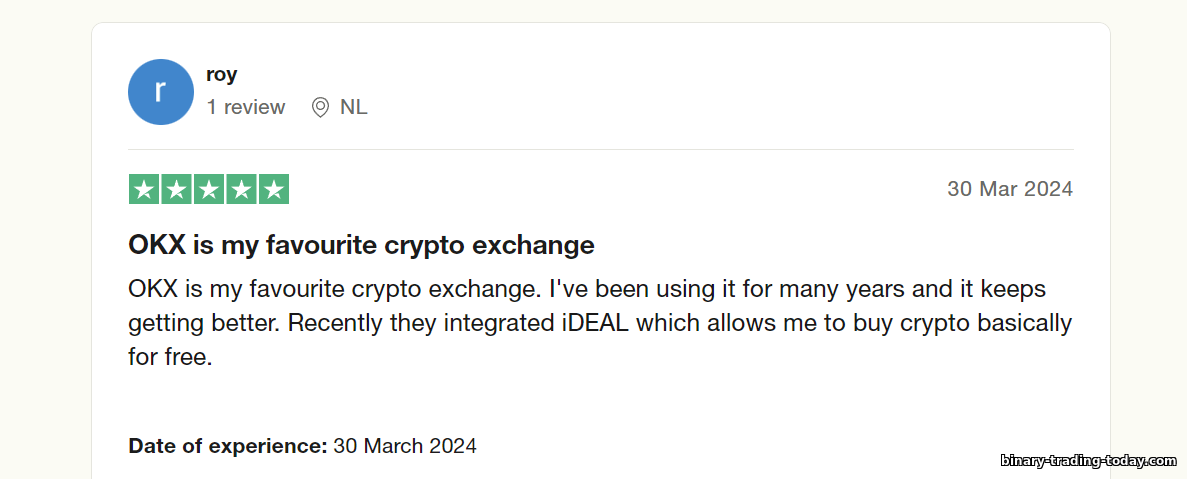The image size is (1187, 479).
Task: Click the '30 March 2024' experience date
Action: coord(405,446)
